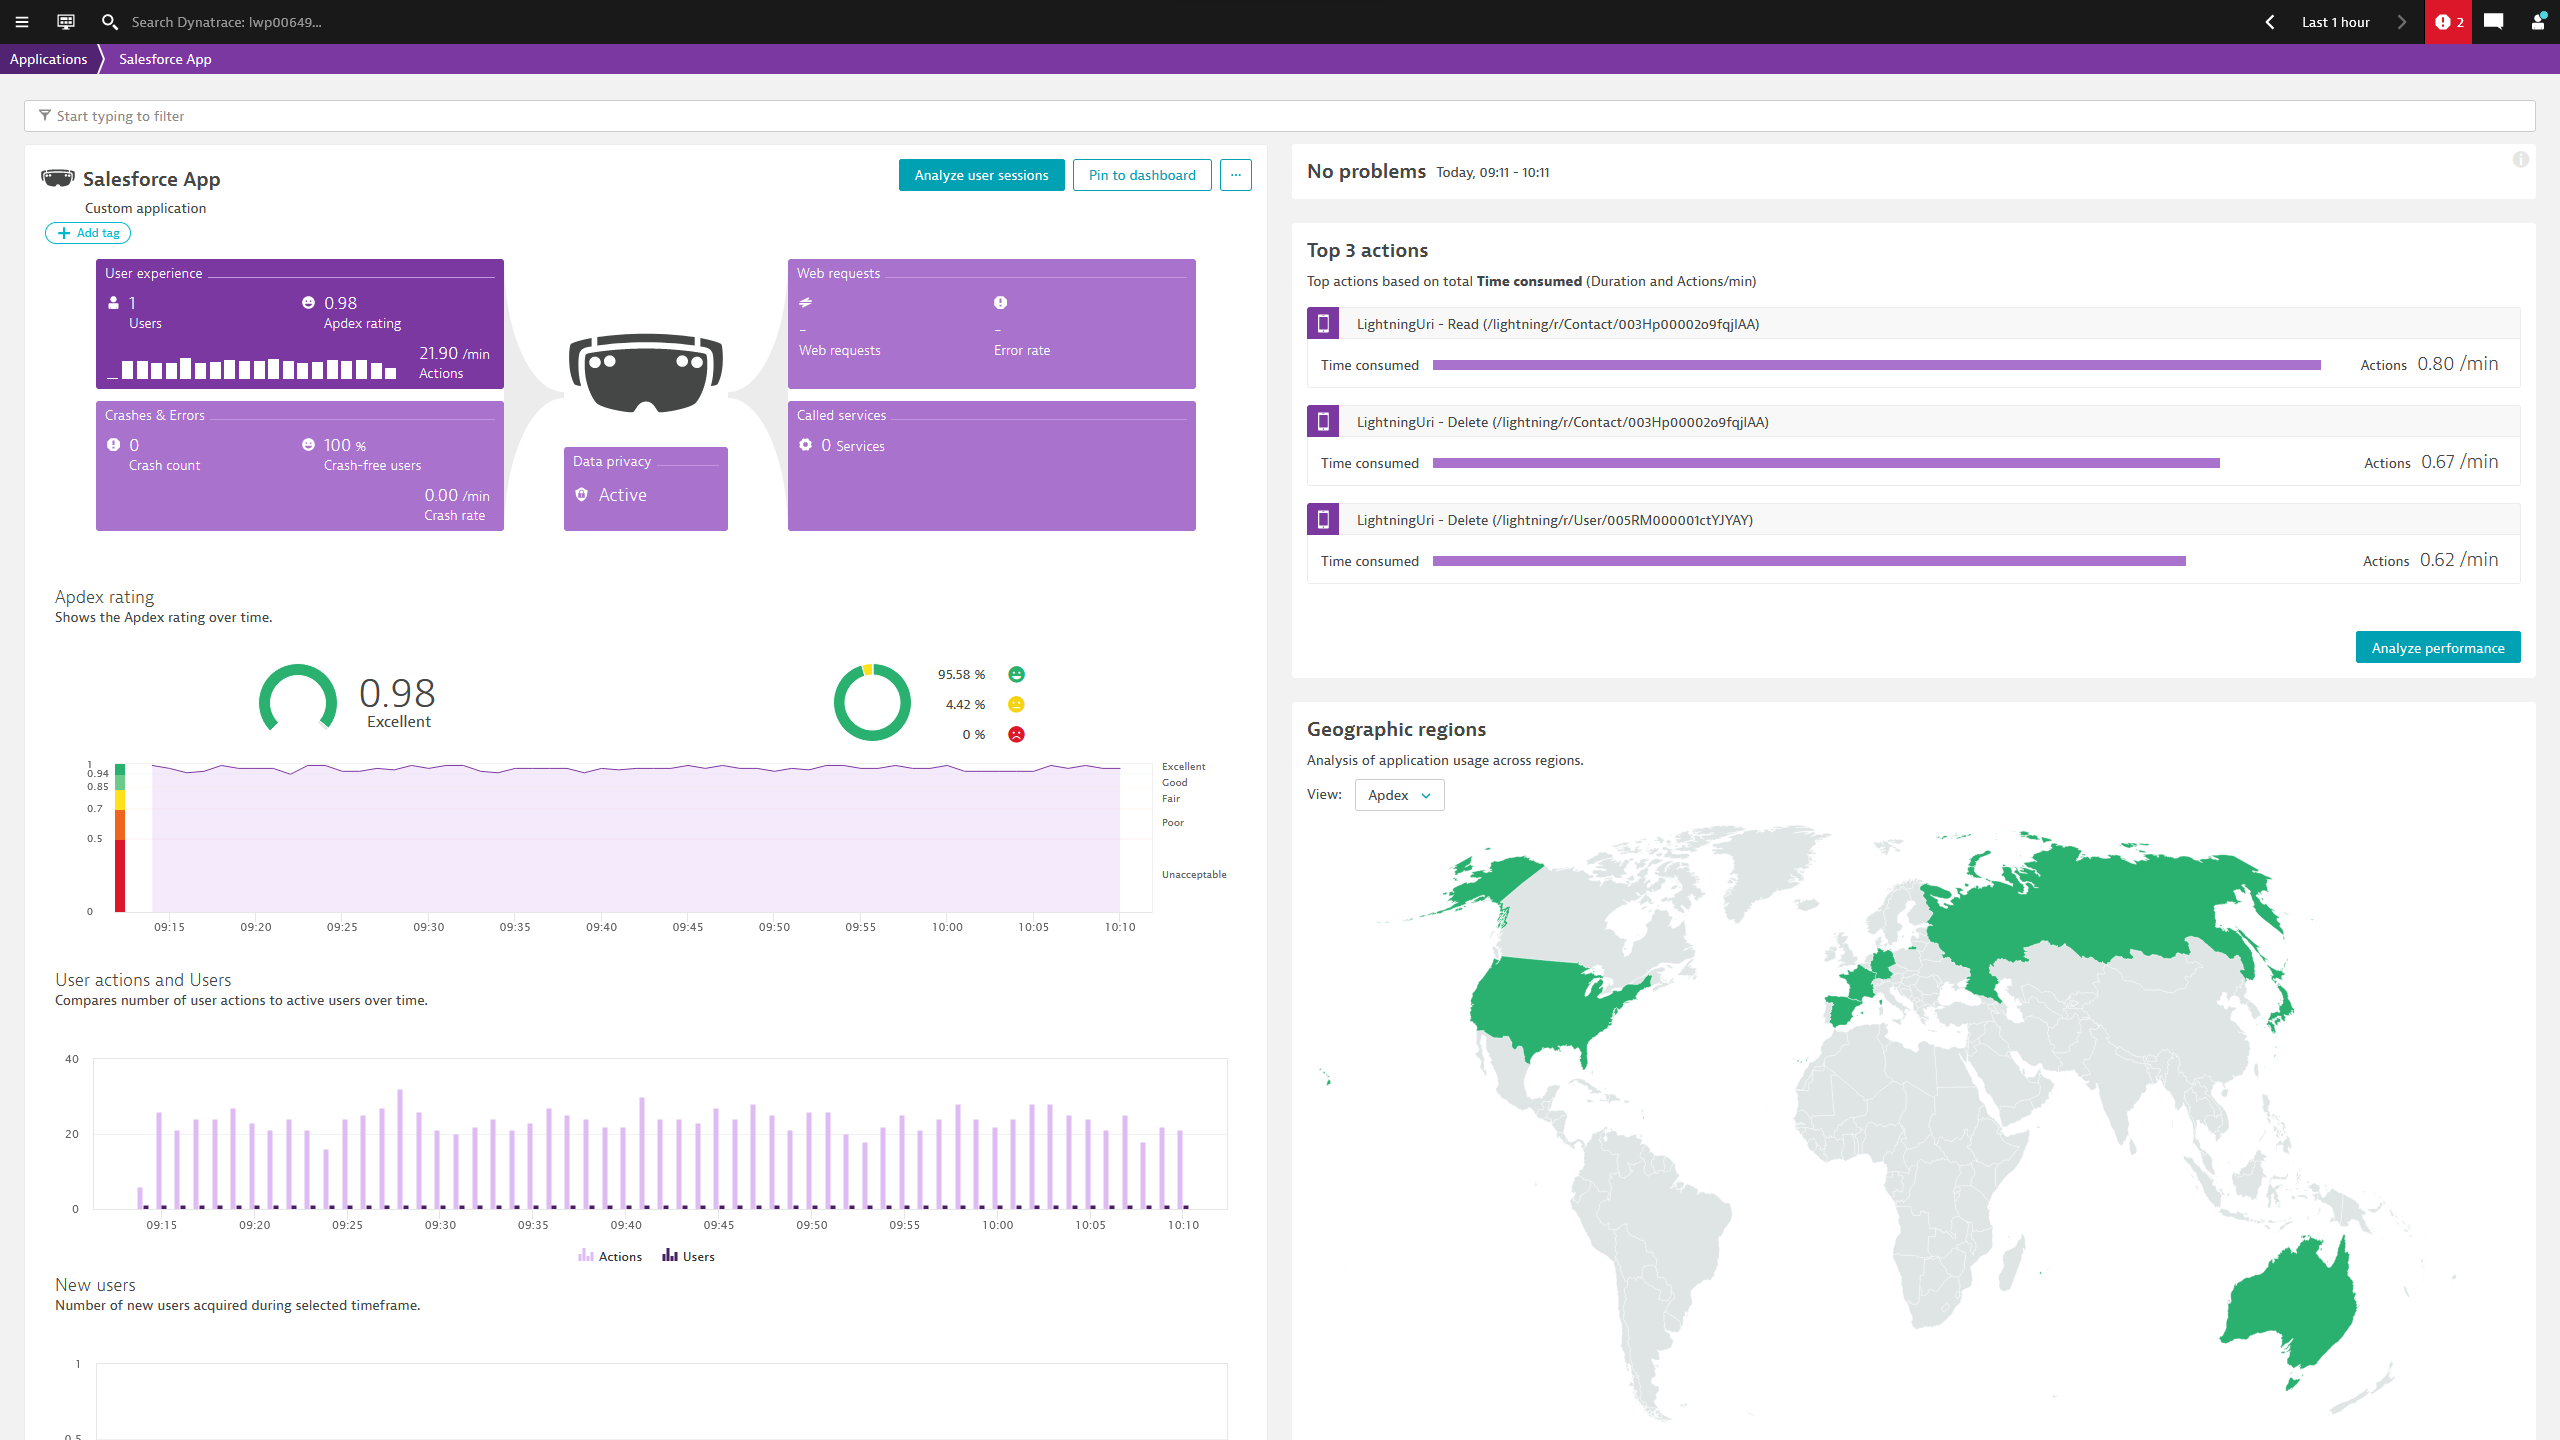Click the mobile icon for LightningUri Delete Contact
The width and height of the screenshot is (2560, 1440).
coord(1323,422)
